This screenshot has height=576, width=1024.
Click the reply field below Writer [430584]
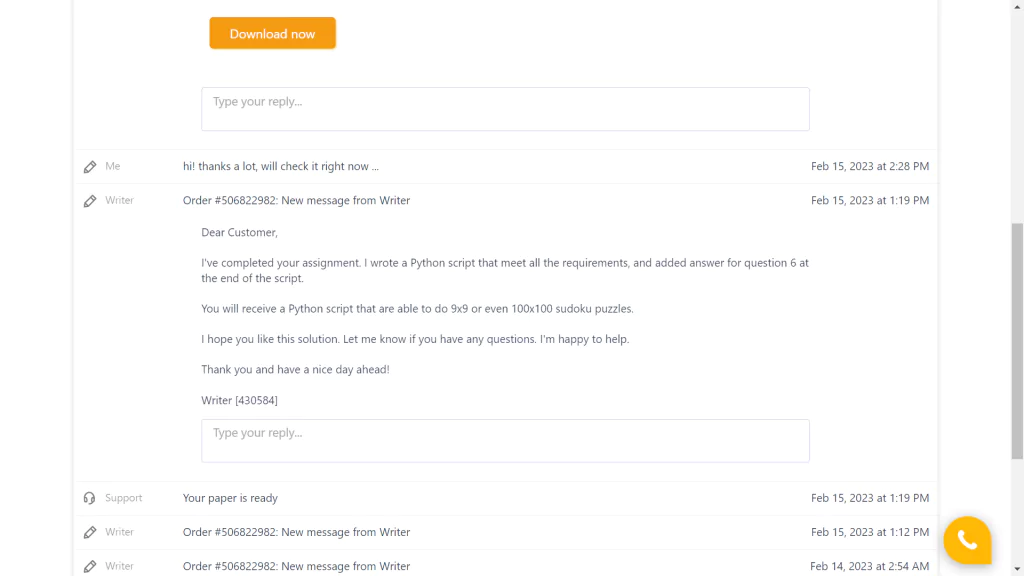click(505, 441)
